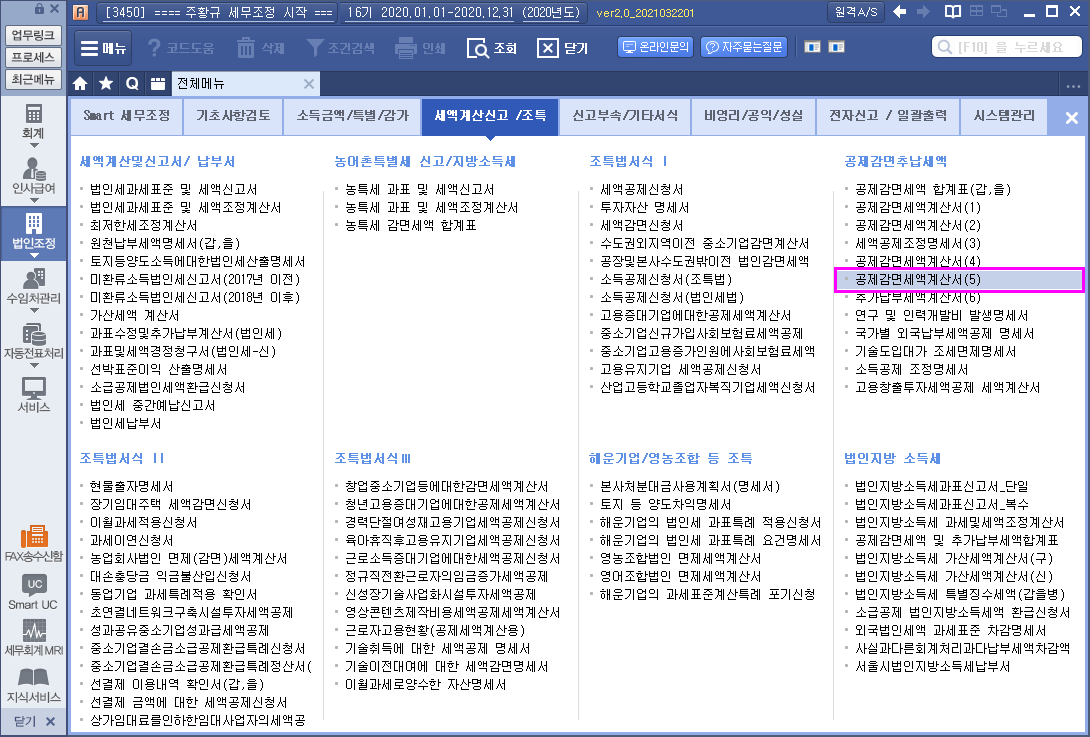Viewport: 1090px width, 737px height.
Task: Open the main 메뉴 hamburger menu
Action: (x=102, y=48)
